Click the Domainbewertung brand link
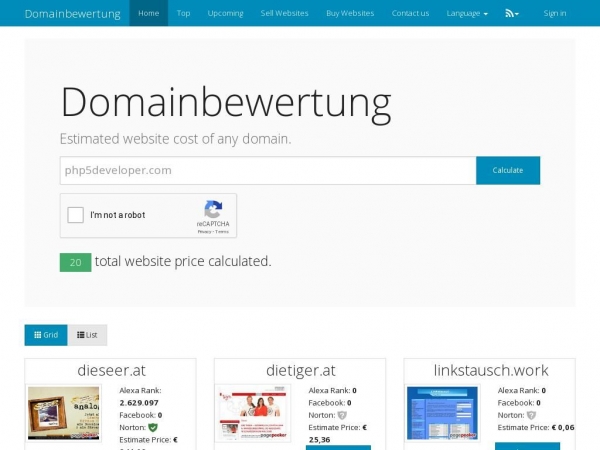 tap(72, 13)
